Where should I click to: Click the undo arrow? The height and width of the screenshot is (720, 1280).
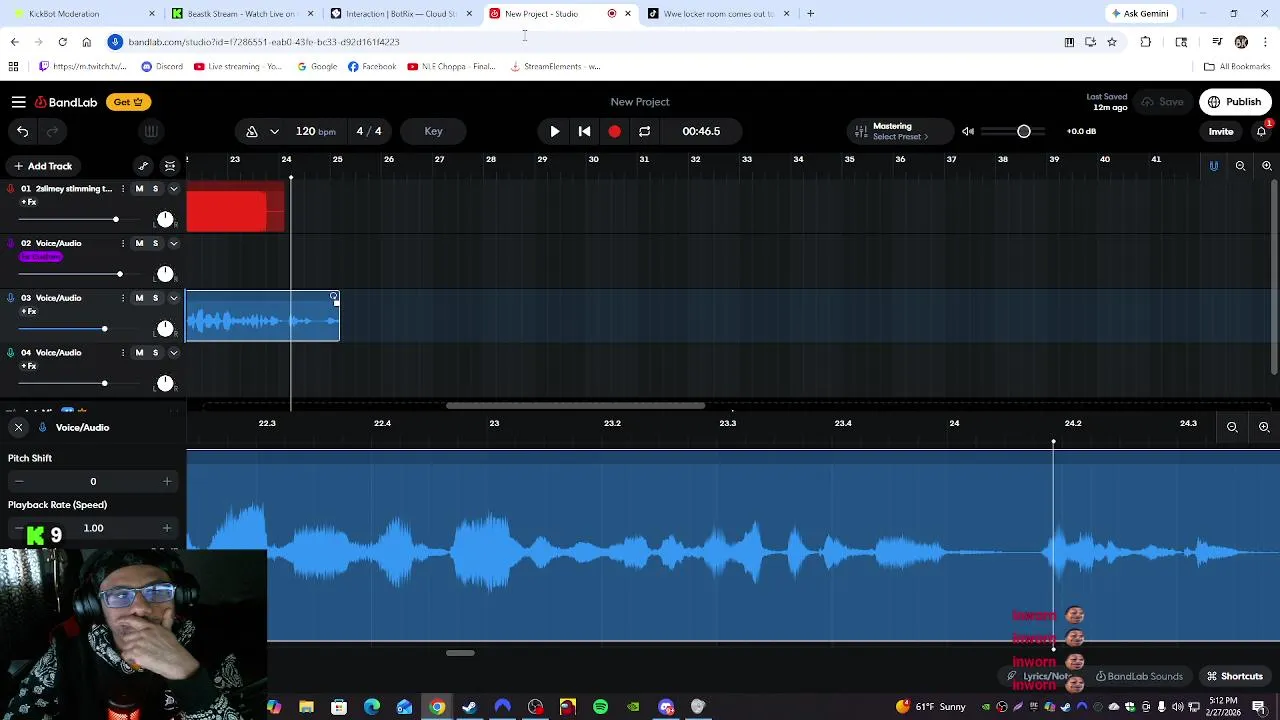pos(22,131)
